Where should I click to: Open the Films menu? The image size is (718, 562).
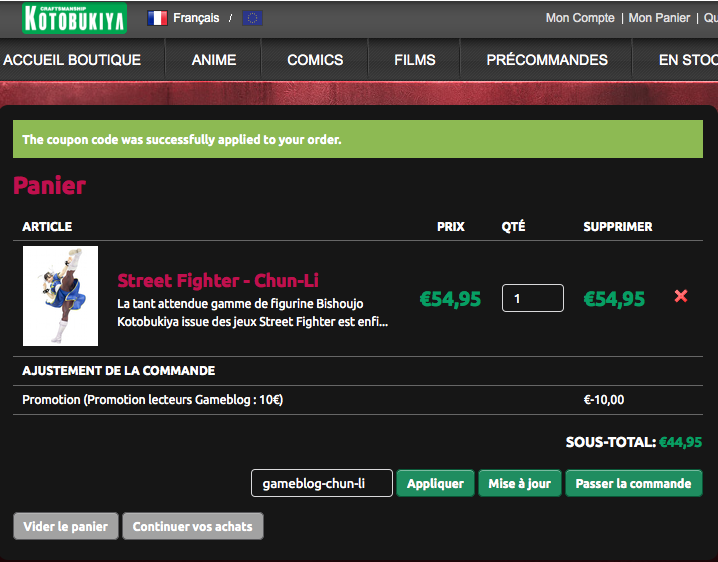pos(415,60)
